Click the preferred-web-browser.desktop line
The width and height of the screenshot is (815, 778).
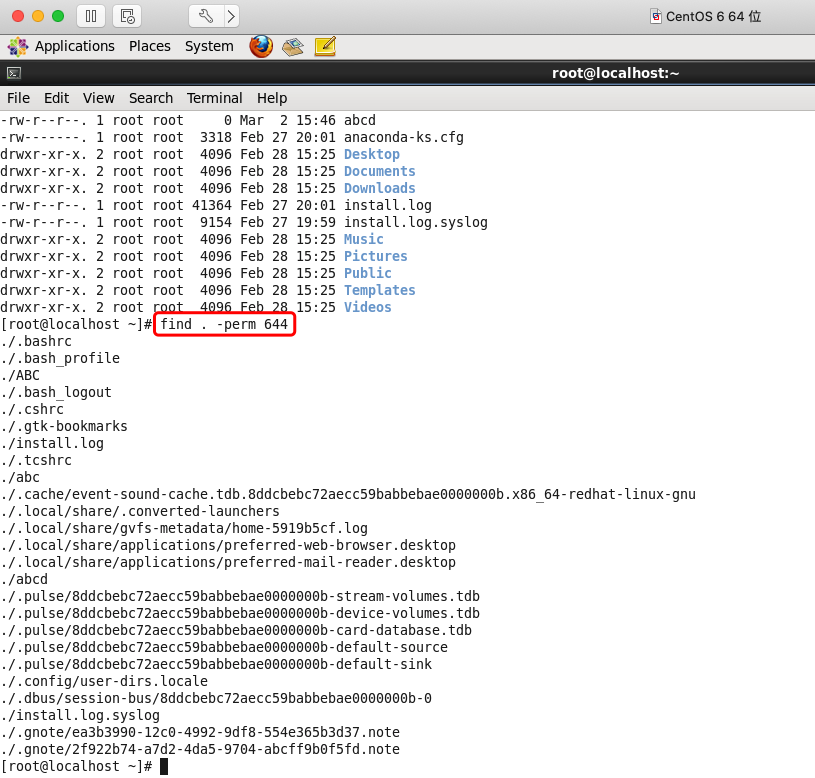pyautogui.click(x=228, y=545)
